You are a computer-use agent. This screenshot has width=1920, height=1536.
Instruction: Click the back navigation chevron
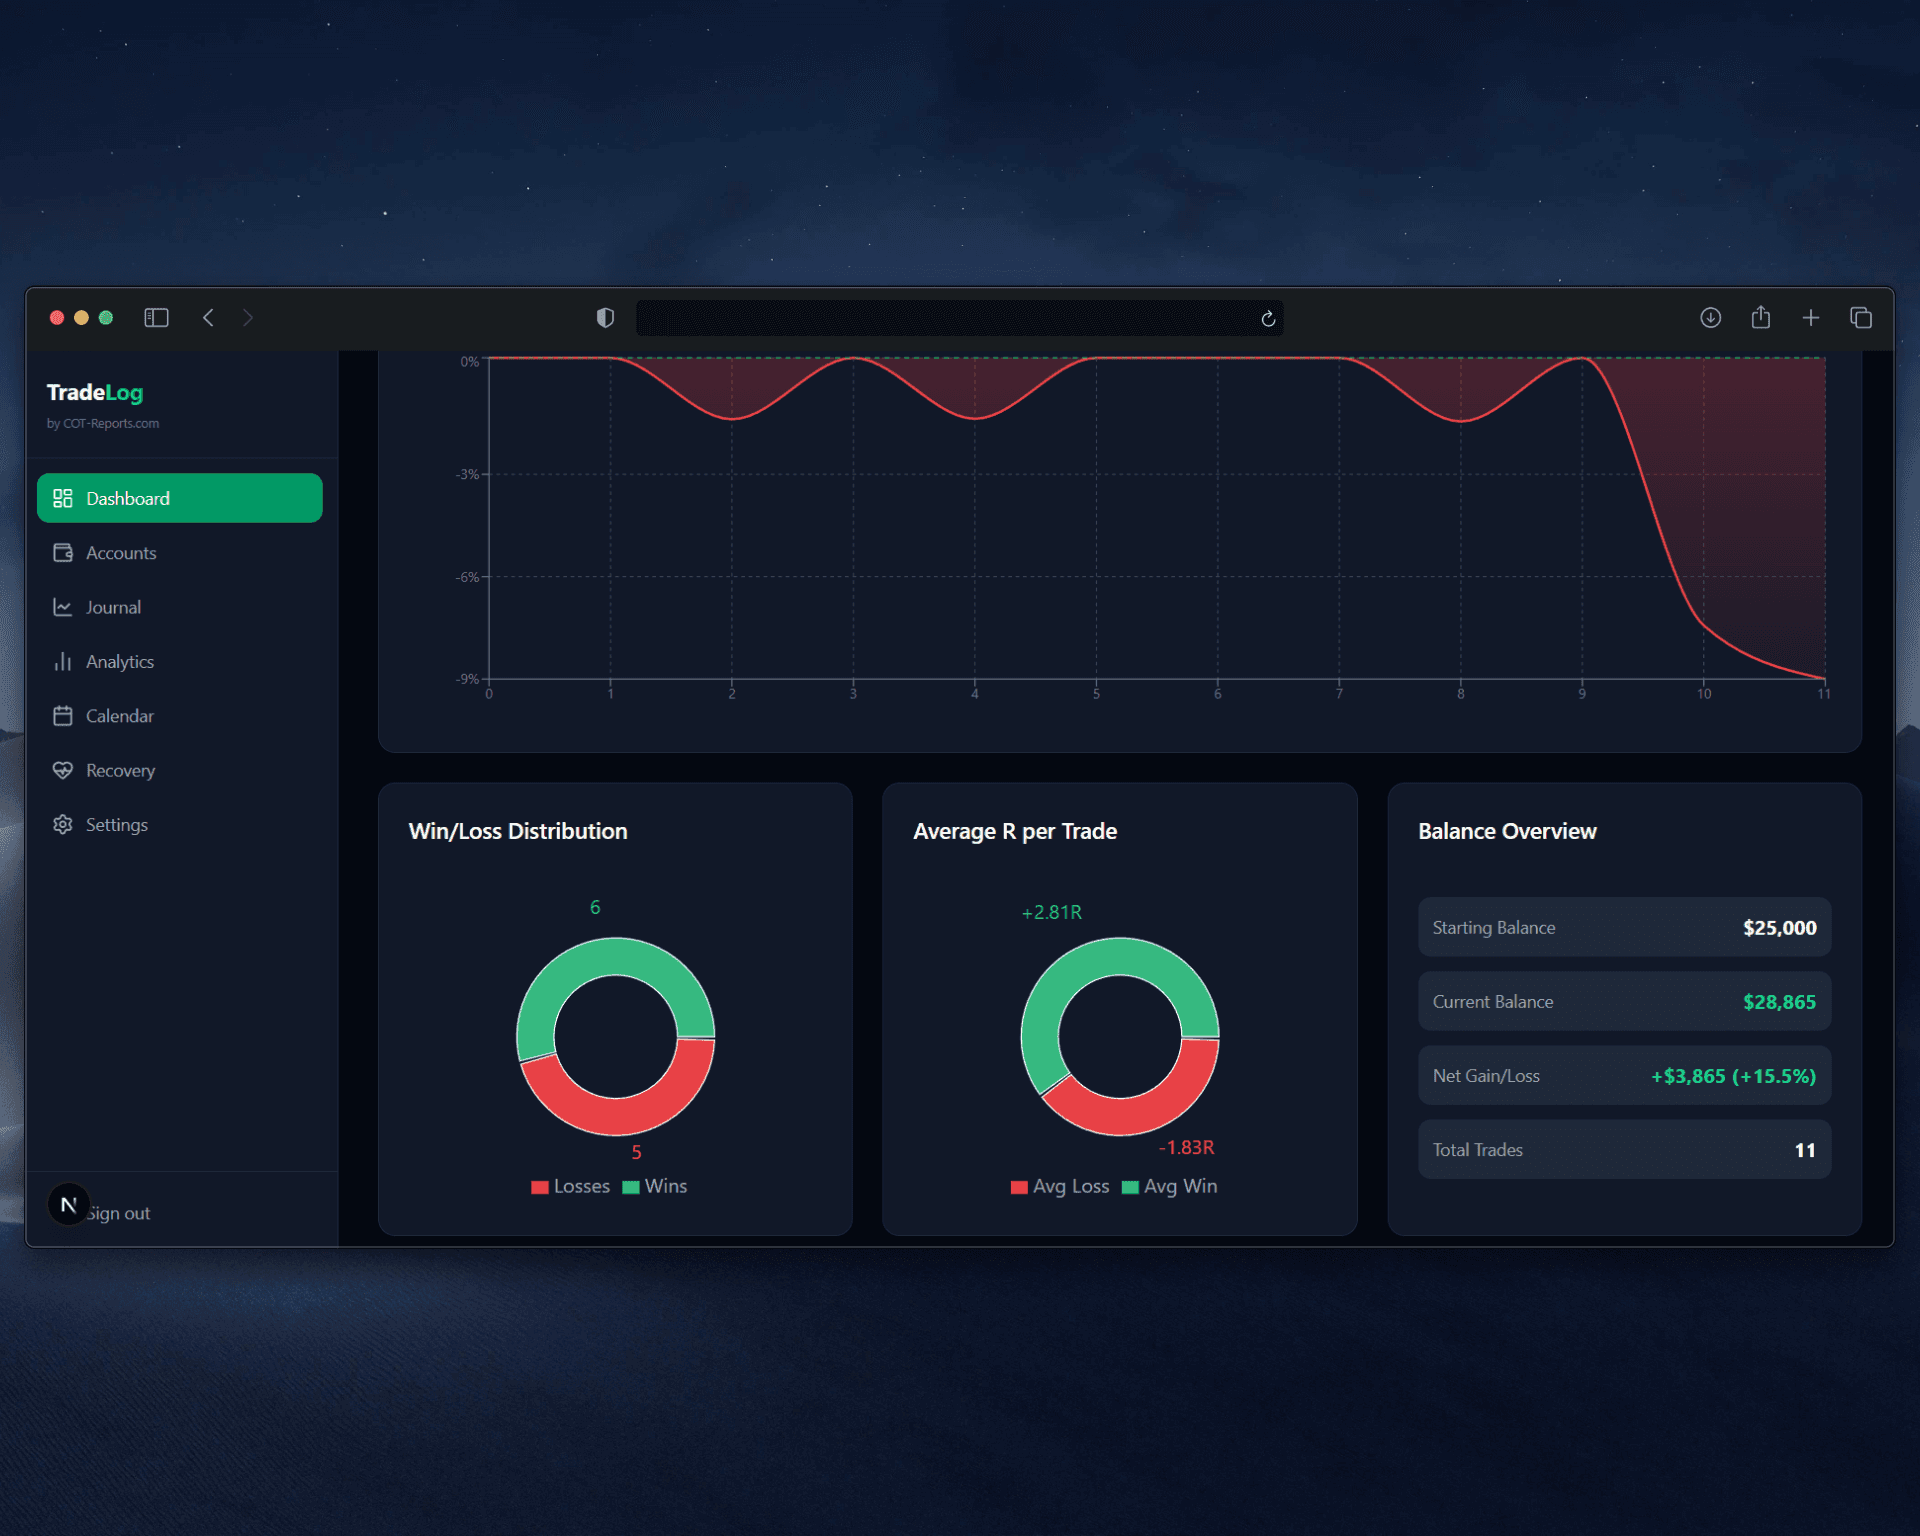[x=208, y=317]
